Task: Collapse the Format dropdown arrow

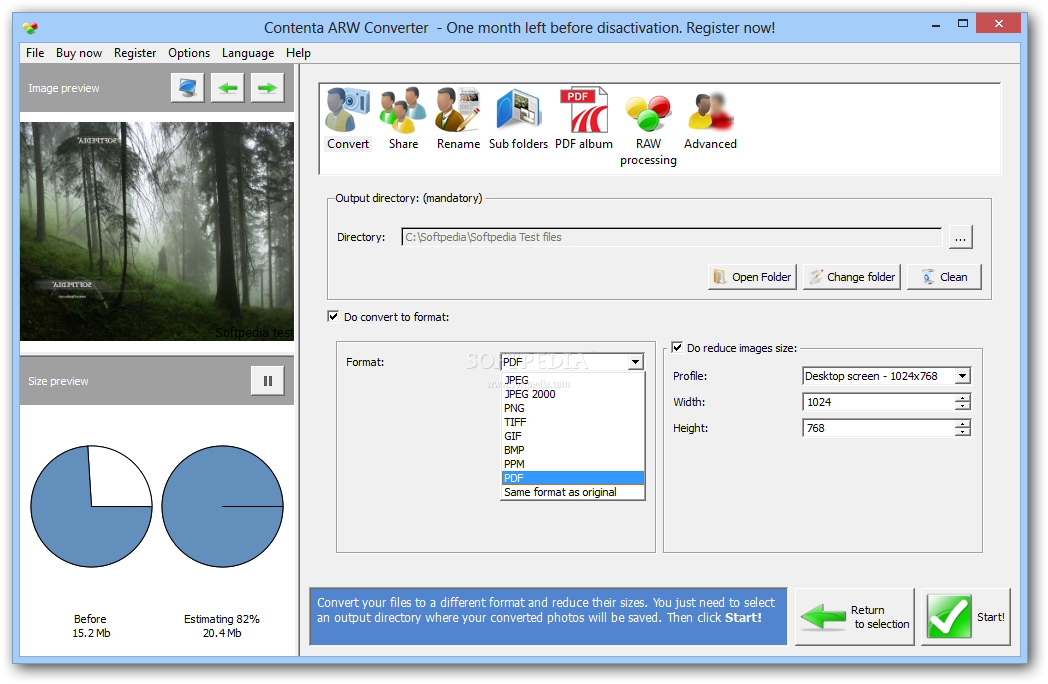Action: (x=635, y=362)
